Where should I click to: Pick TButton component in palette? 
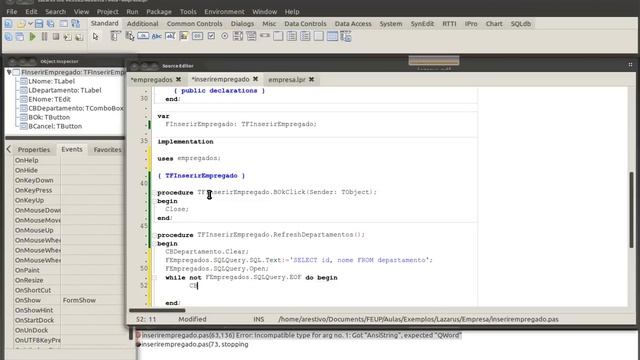143,36
